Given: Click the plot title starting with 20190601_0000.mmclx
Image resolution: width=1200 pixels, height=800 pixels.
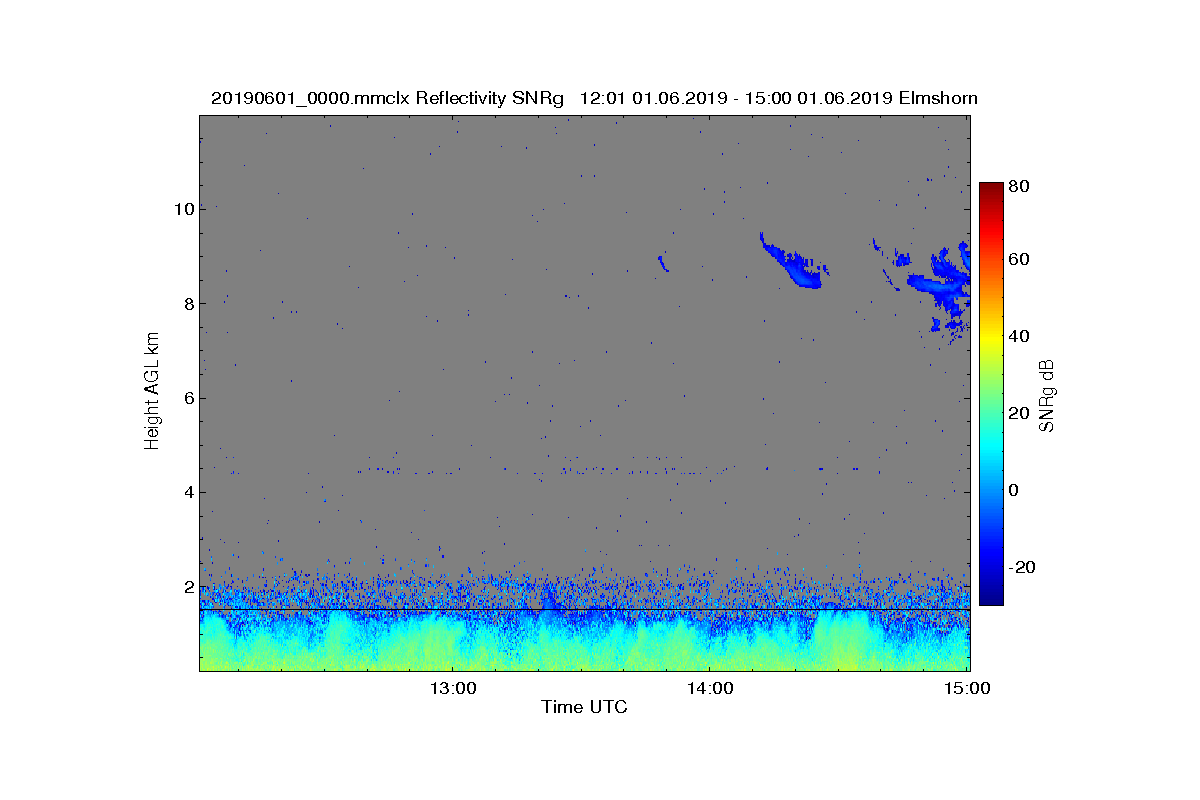Looking at the screenshot, I should pos(594,98).
